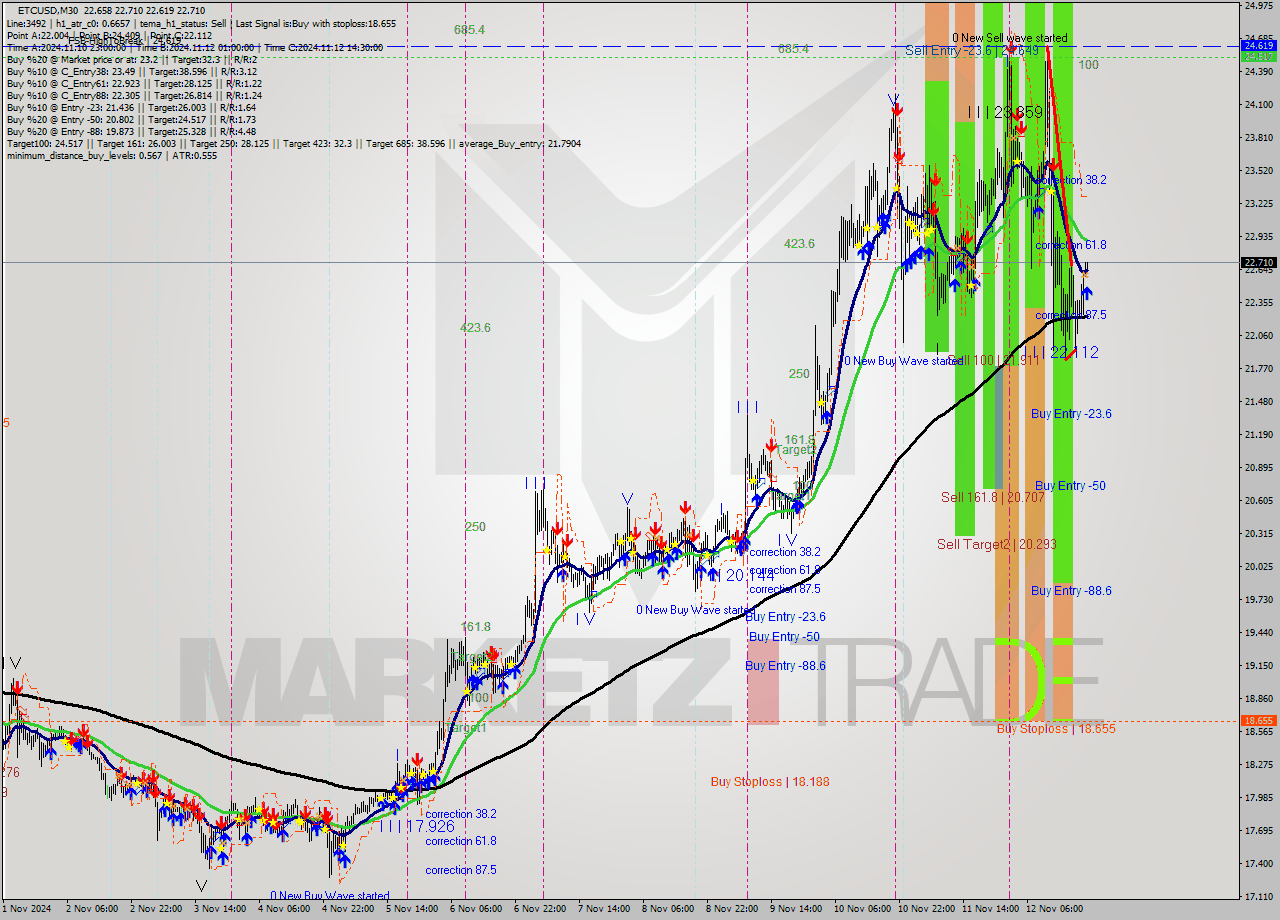Select the 'Point A:22.004' info line
Viewport: 1280px width, 920px height.
coord(110,35)
